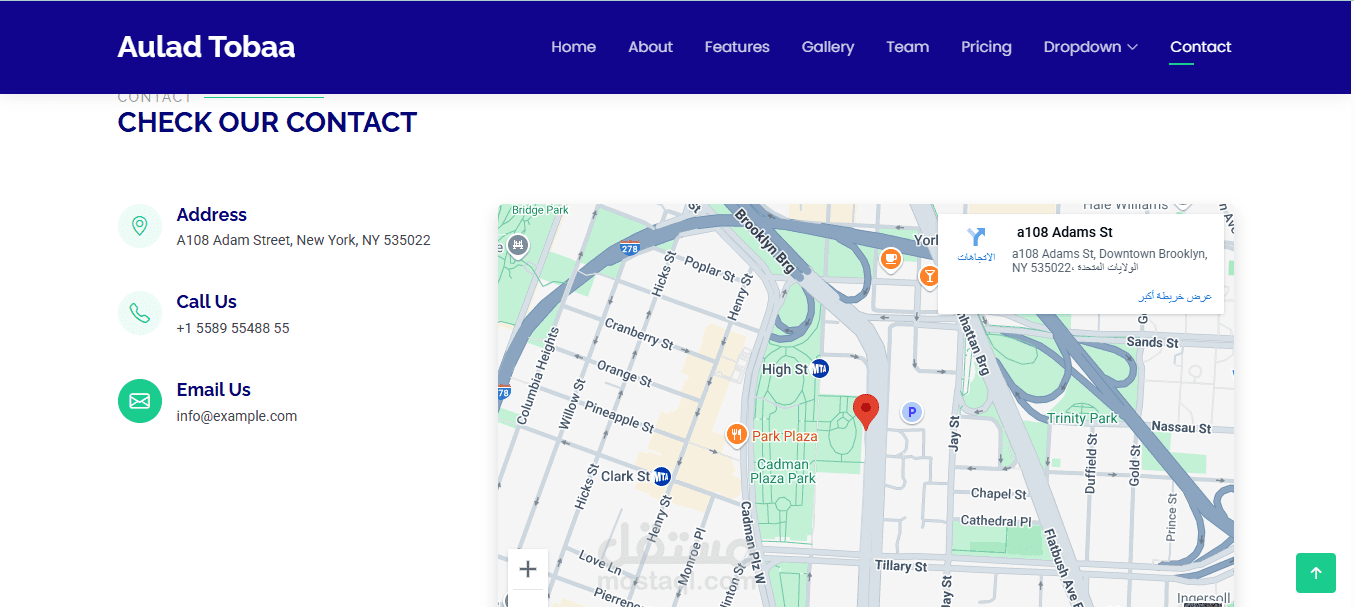
Task: Click the 'CHECK OUR CONTACT' heading
Action: [267, 122]
